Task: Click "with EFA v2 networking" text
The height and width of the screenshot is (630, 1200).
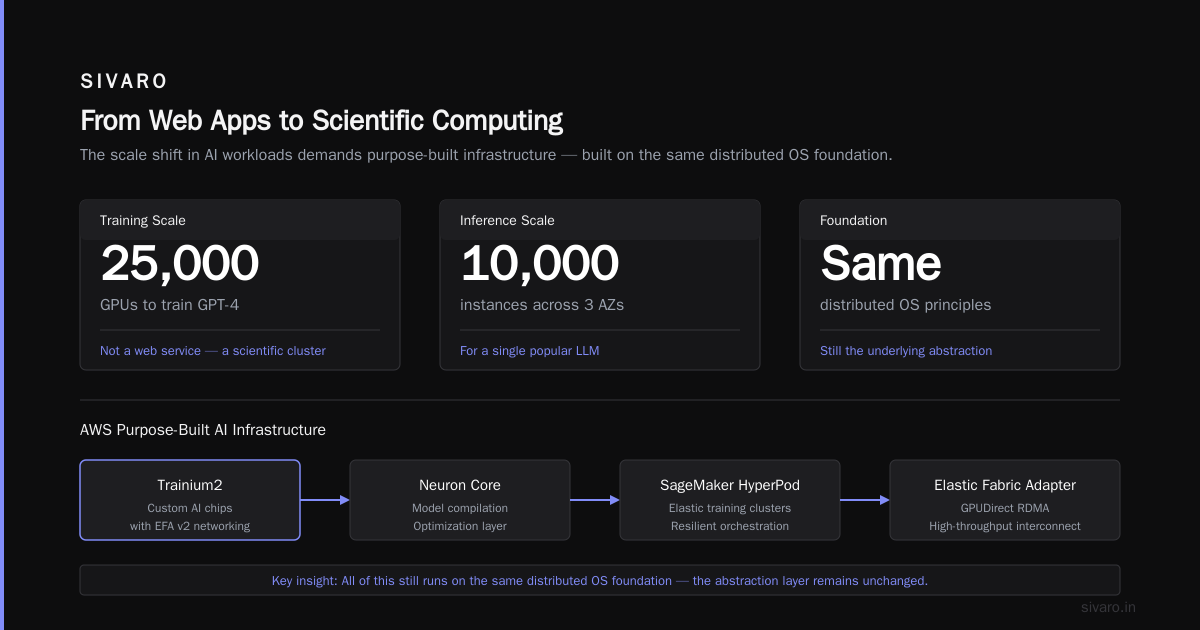Action: 190,526
